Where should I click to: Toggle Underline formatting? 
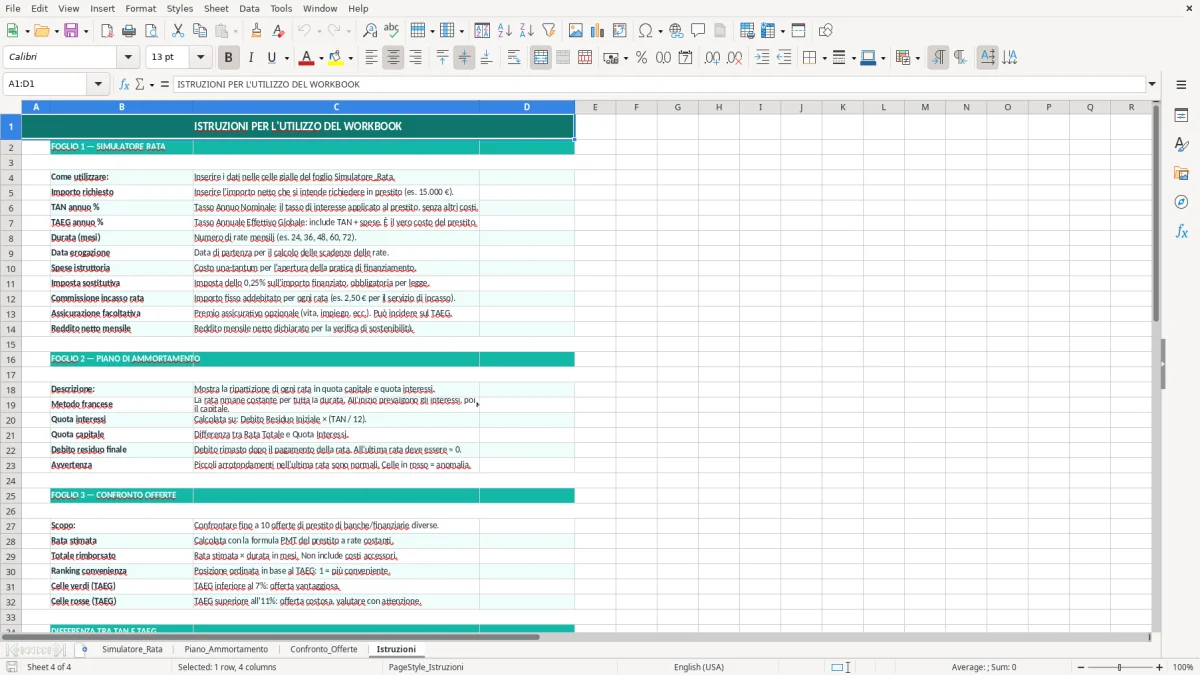[x=271, y=58]
